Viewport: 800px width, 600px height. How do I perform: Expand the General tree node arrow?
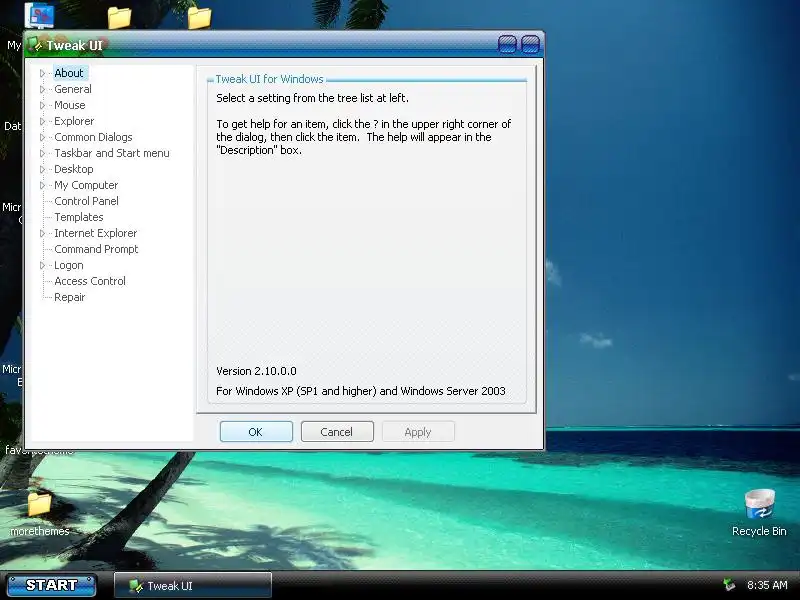pyautogui.click(x=43, y=89)
